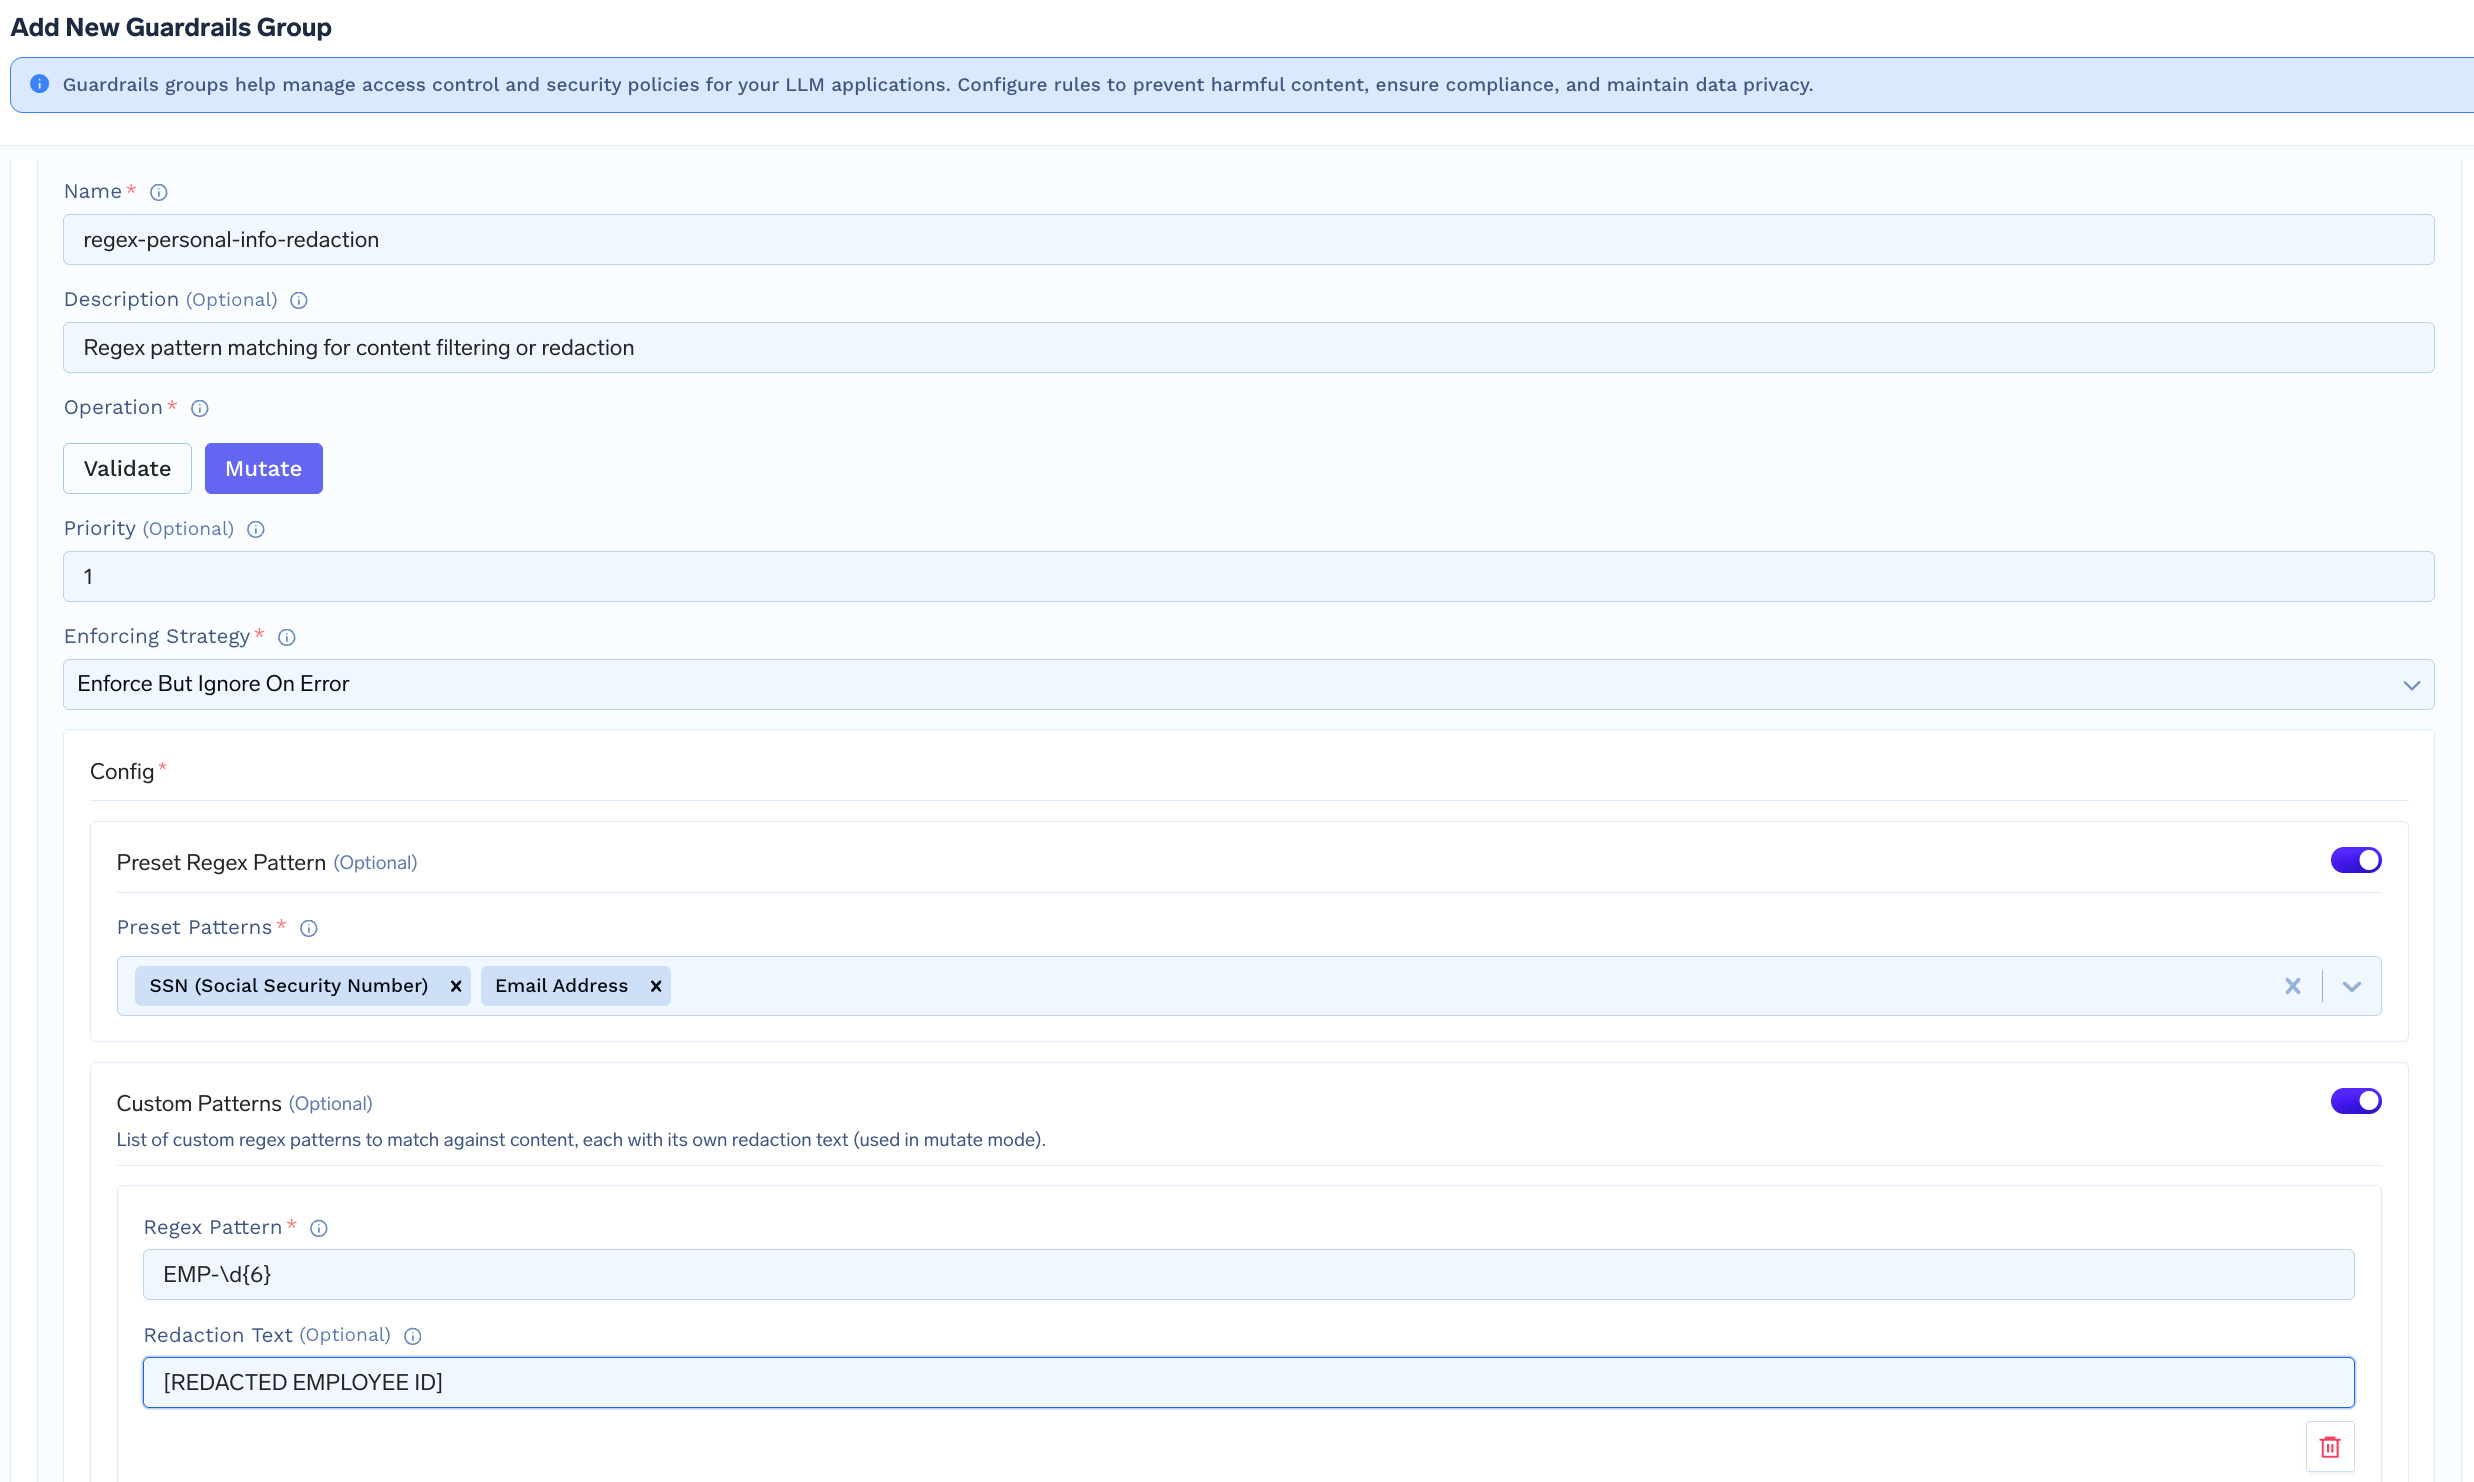2474x1482 pixels.
Task: Clear all selected preset patterns
Action: pos(2293,986)
